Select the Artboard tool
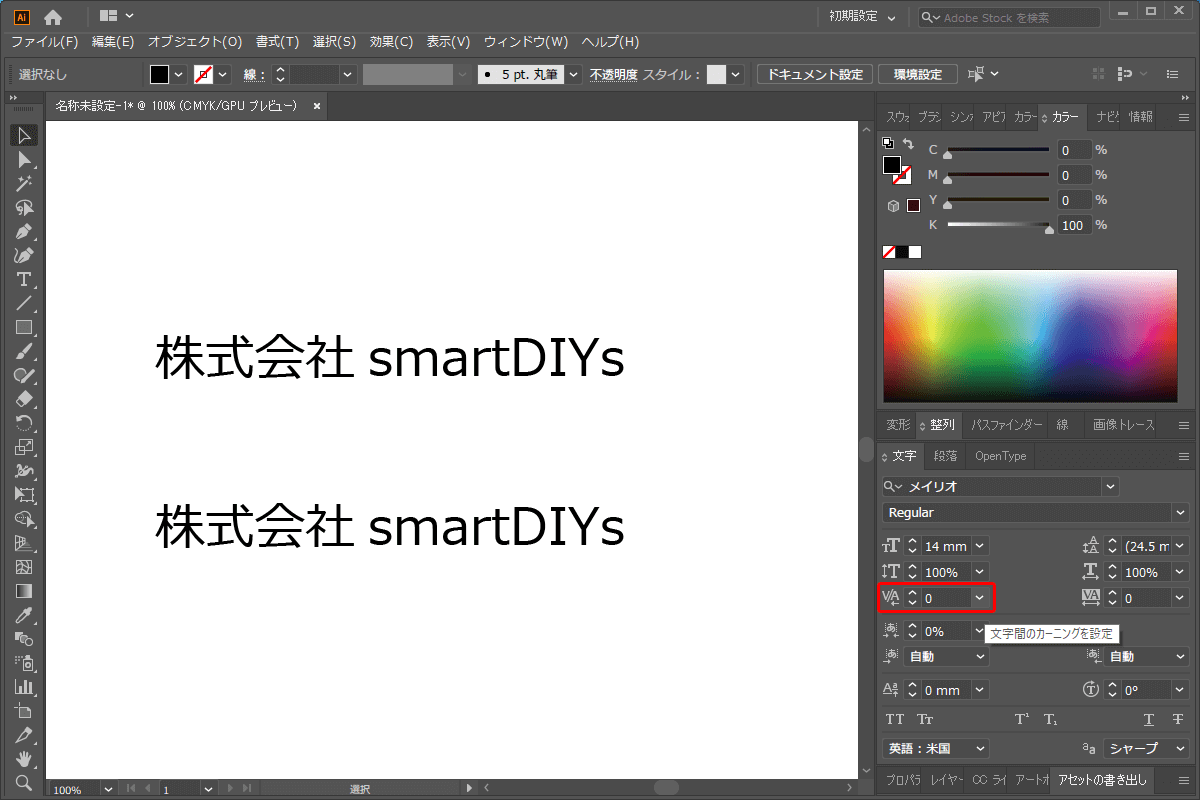The width and height of the screenshot is (1200, 800). 25,711
